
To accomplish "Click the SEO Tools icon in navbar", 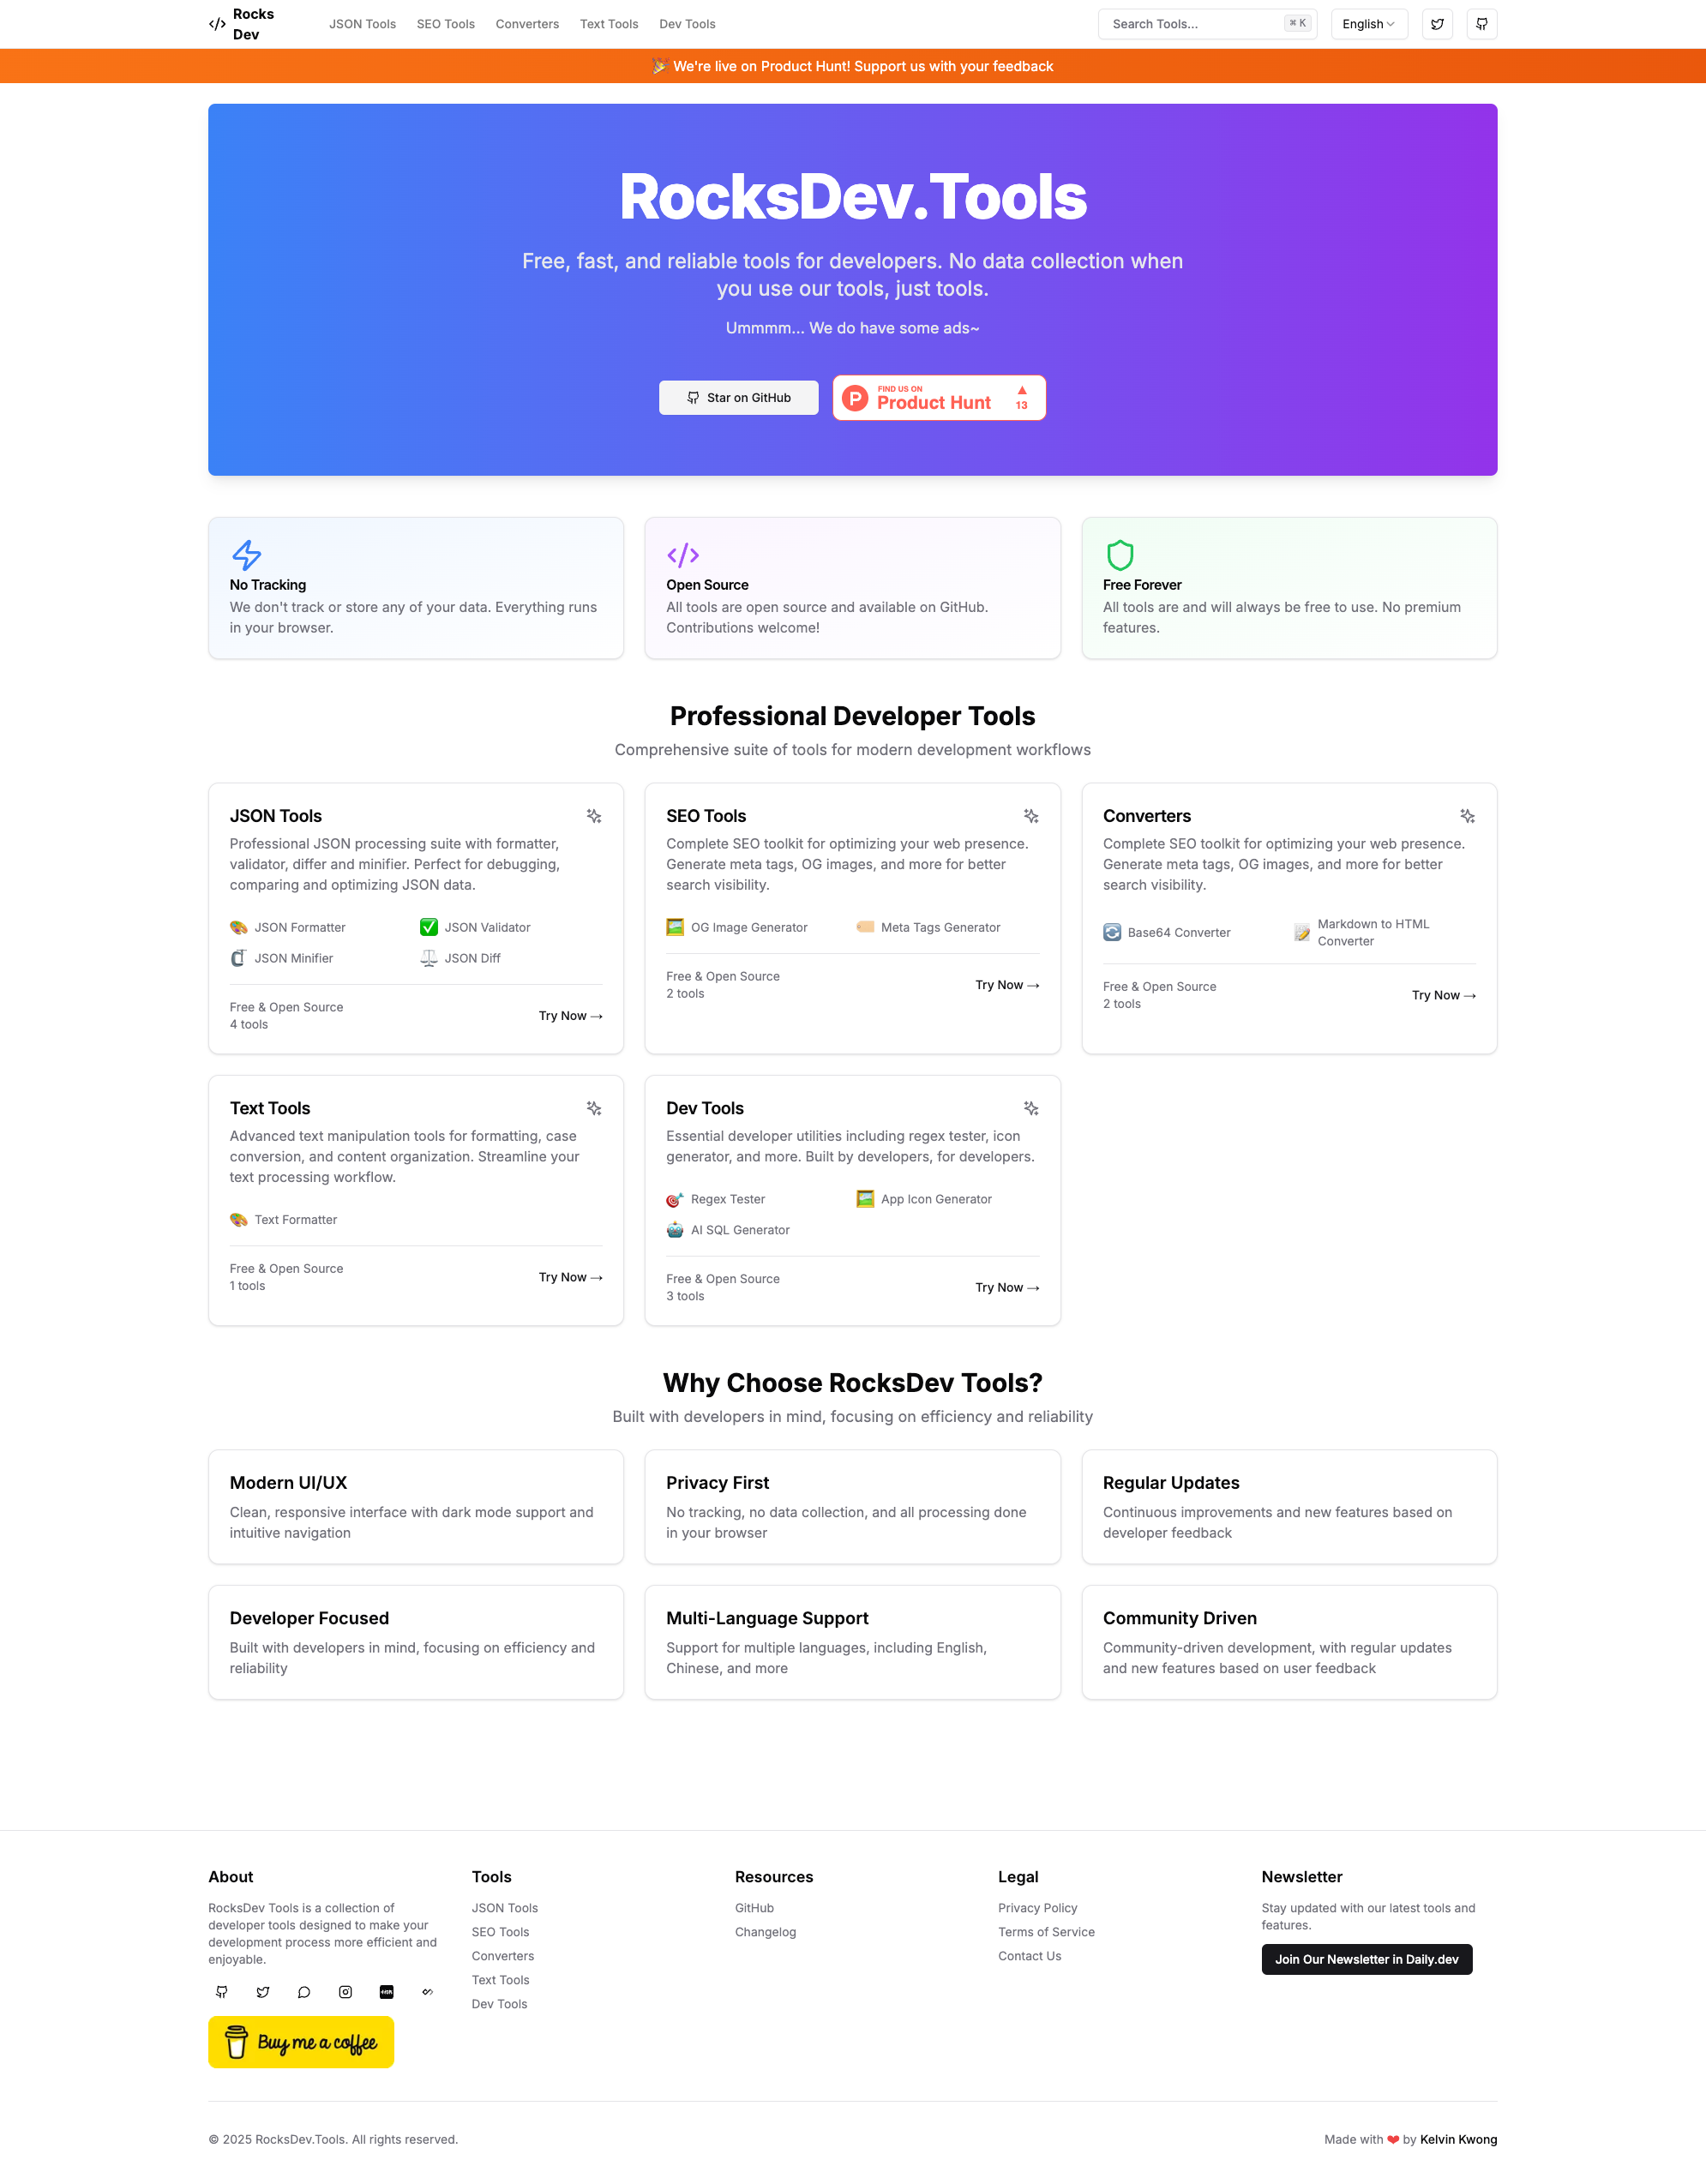I will 447,23.
